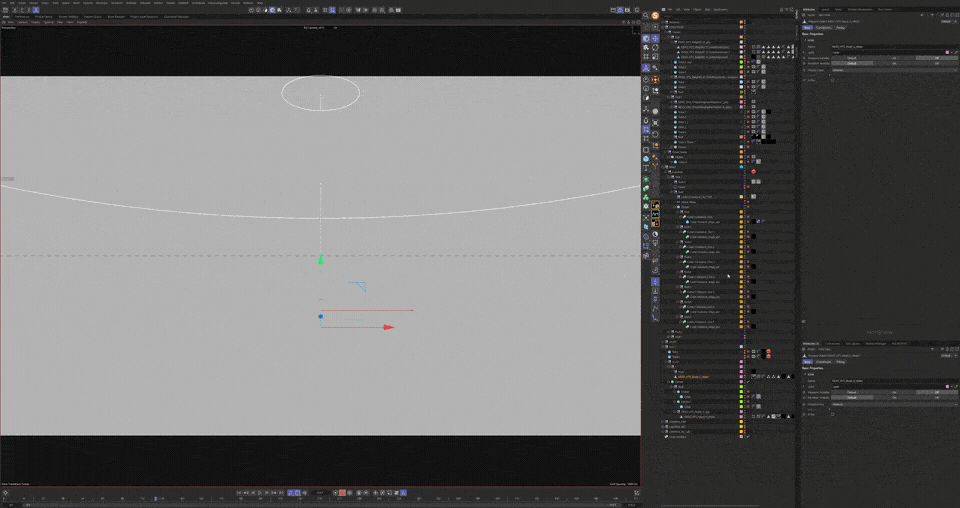Click the blue sphere icon in tool palette
The height and width of the screenshot is (508, 960).
pyautogui.click(x=646, y=159)
